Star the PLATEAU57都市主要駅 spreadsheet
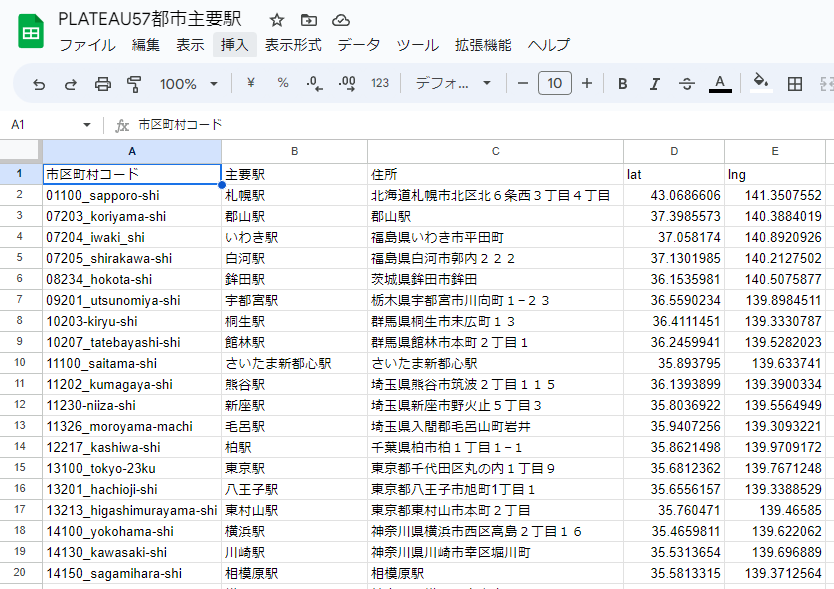Screen dimensions: 834x589 (276, 19)
